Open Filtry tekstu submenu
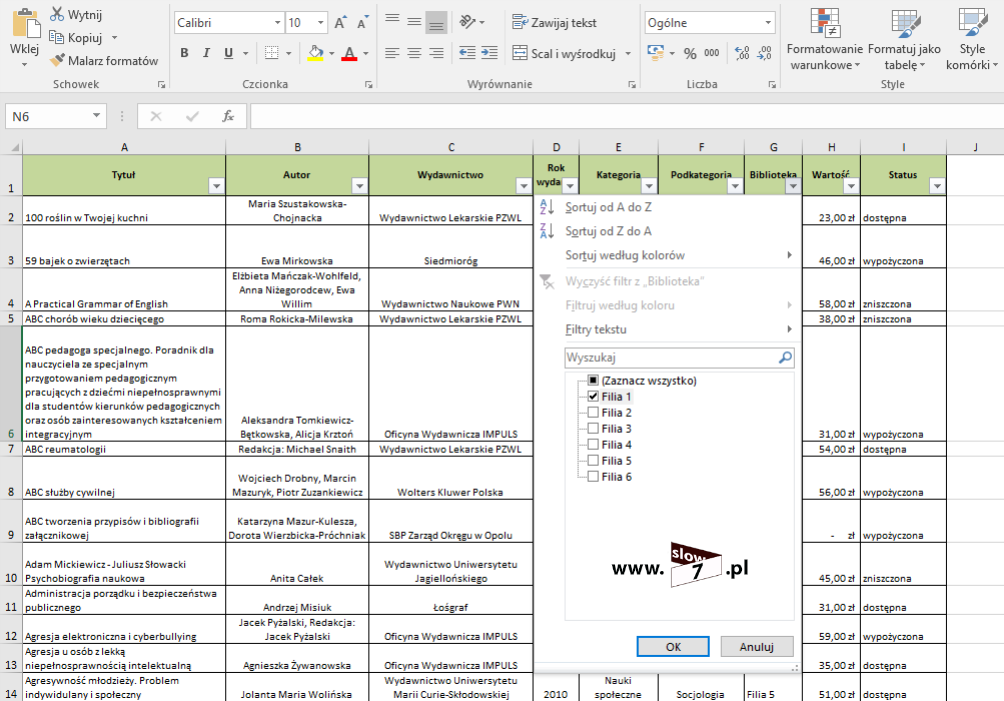1004x701 pixels. [x=667, y=330]
